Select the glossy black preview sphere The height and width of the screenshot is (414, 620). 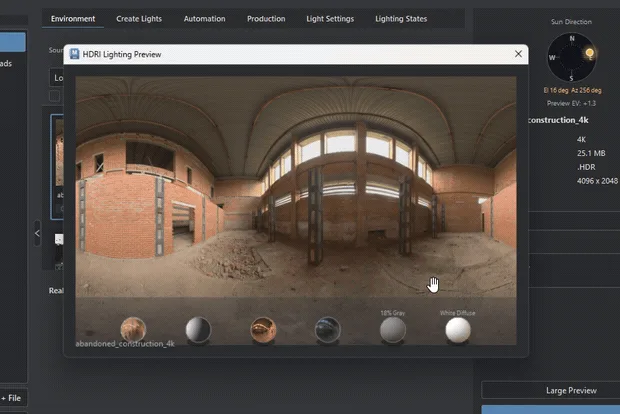[x=328, y=329]
